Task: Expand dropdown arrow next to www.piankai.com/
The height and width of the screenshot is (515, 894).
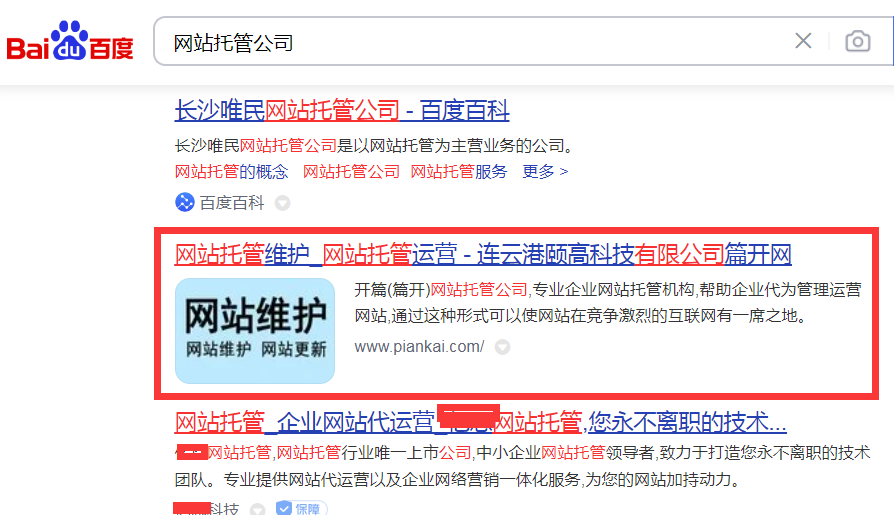Action: tap(502, 347)
